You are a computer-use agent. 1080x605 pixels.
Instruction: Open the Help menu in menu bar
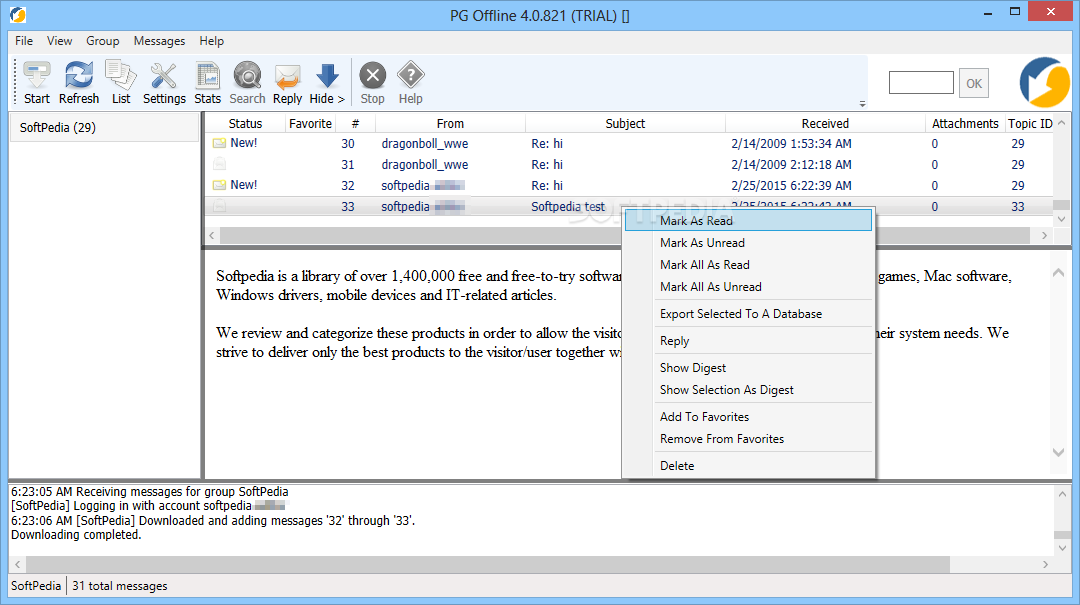(211, 41)
